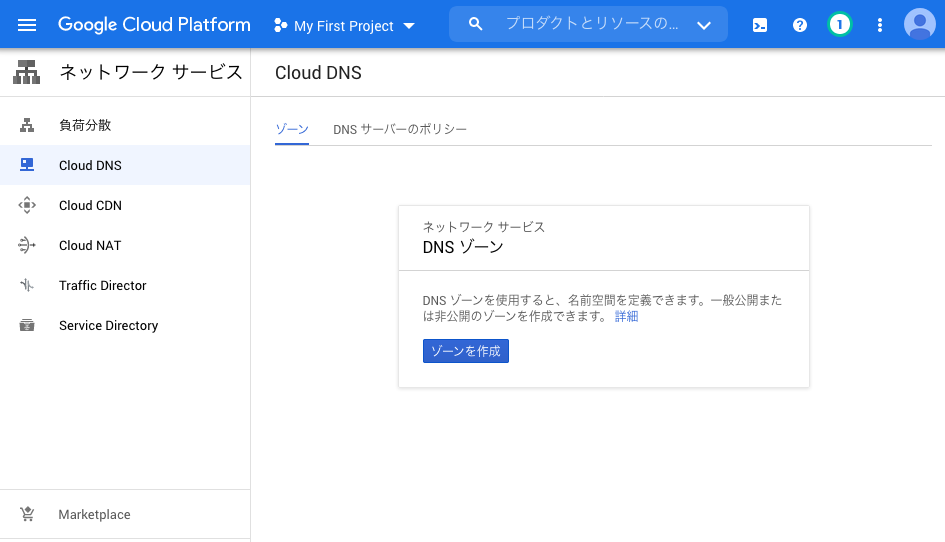Expand the search bar dropdown chevron

[704, 25]
